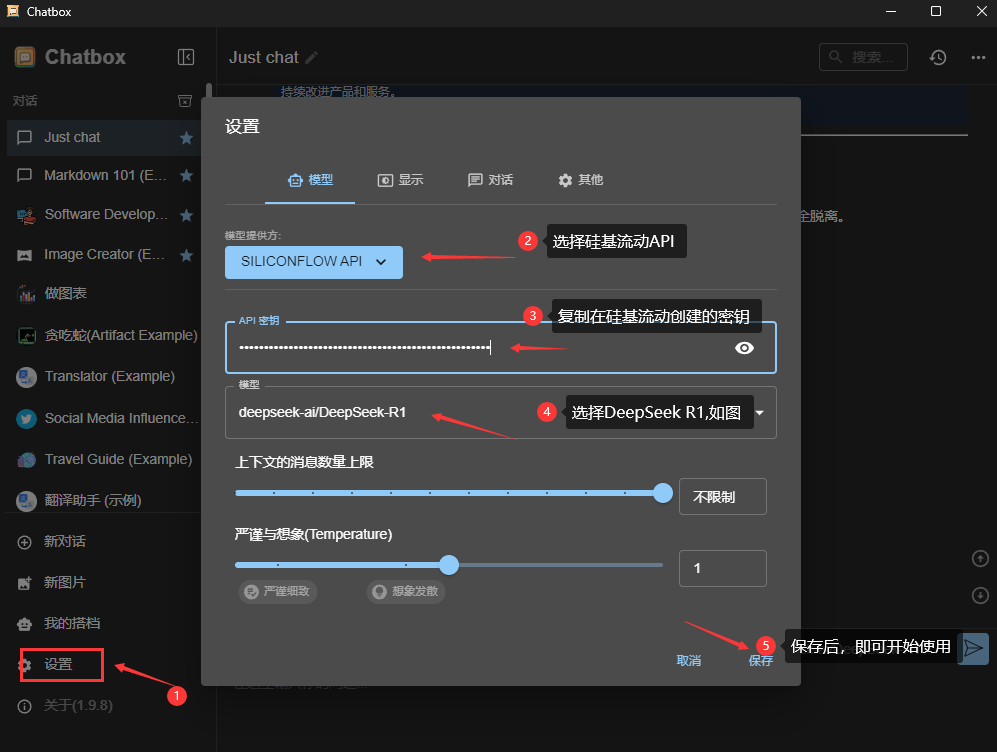Click the 新图片 image icon
This screenshot has width=997, height=752.
tap(24, 583)
